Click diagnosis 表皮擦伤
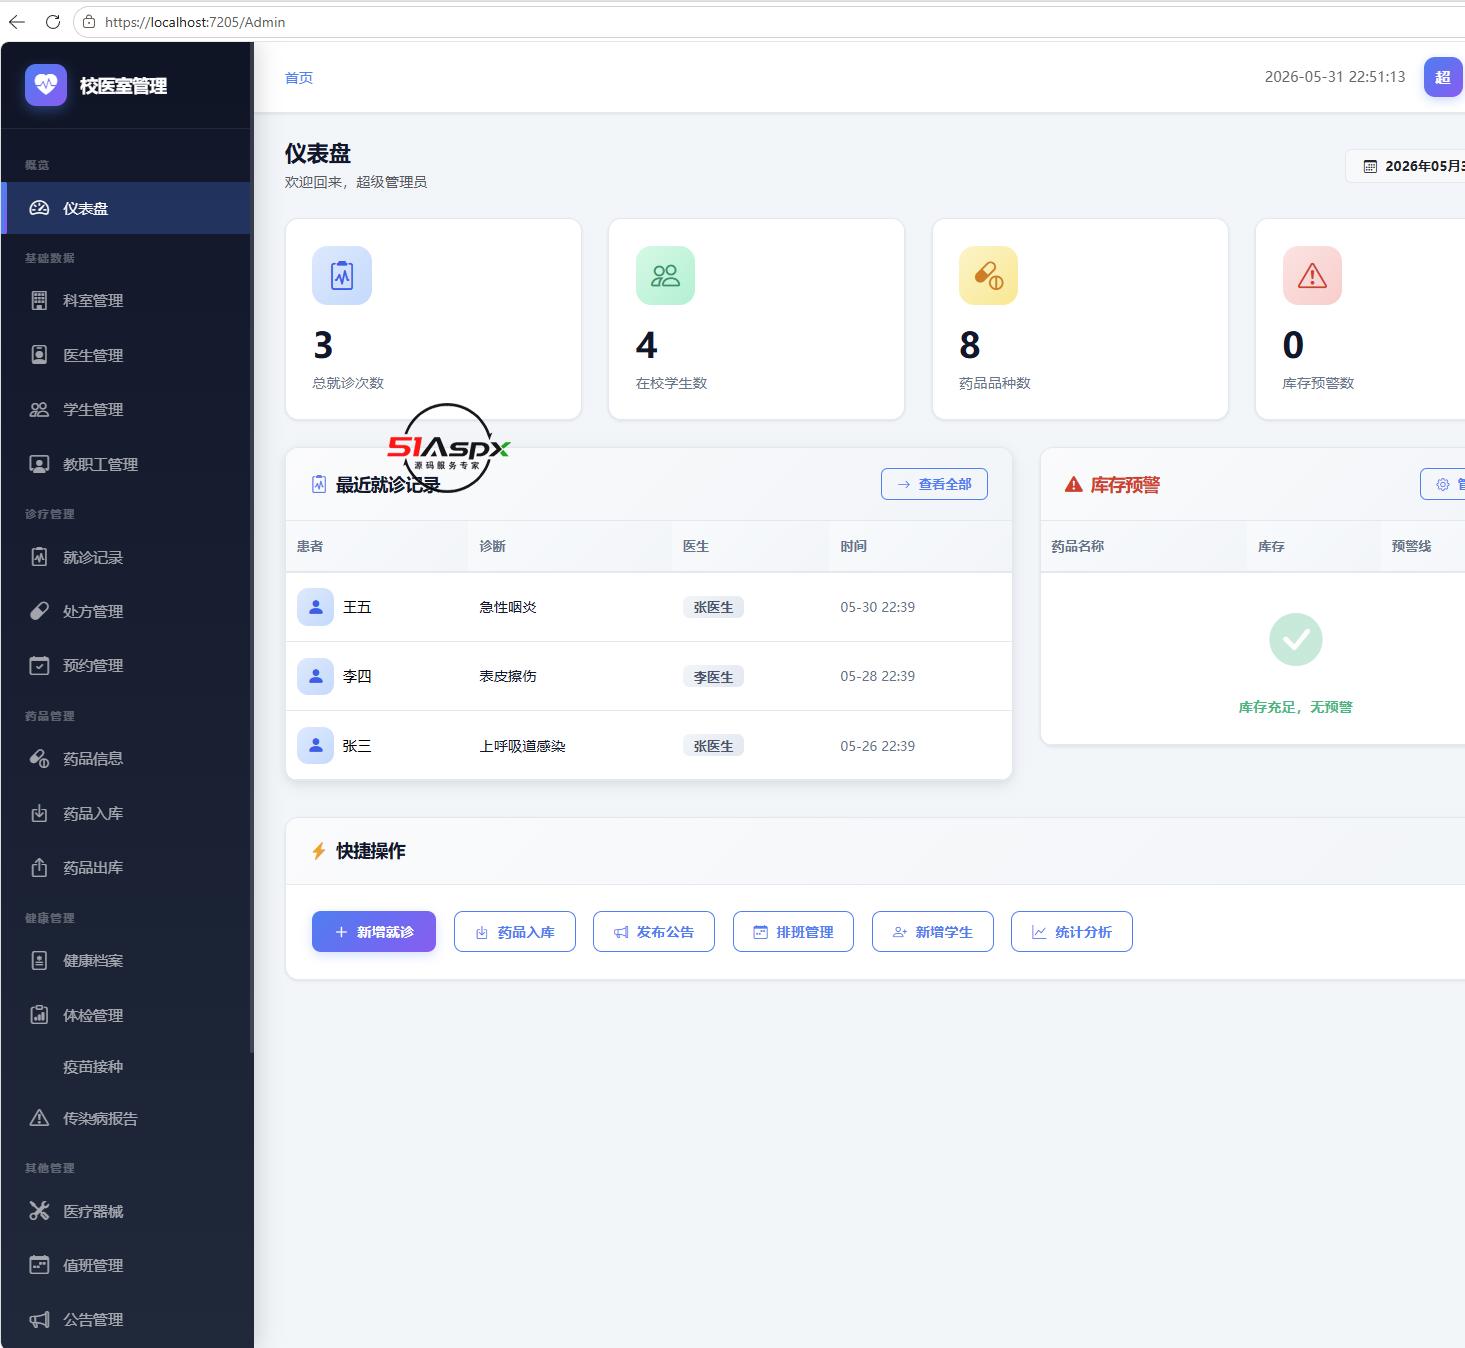1465x1348 pixels. click(508, 676)
